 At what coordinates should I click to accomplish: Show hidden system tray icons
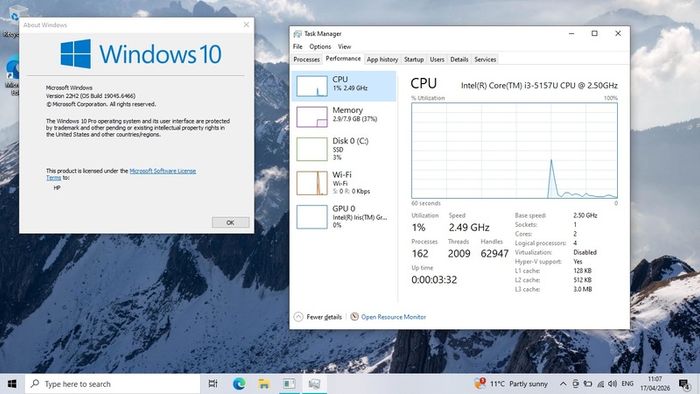click(x=563, y=384)
